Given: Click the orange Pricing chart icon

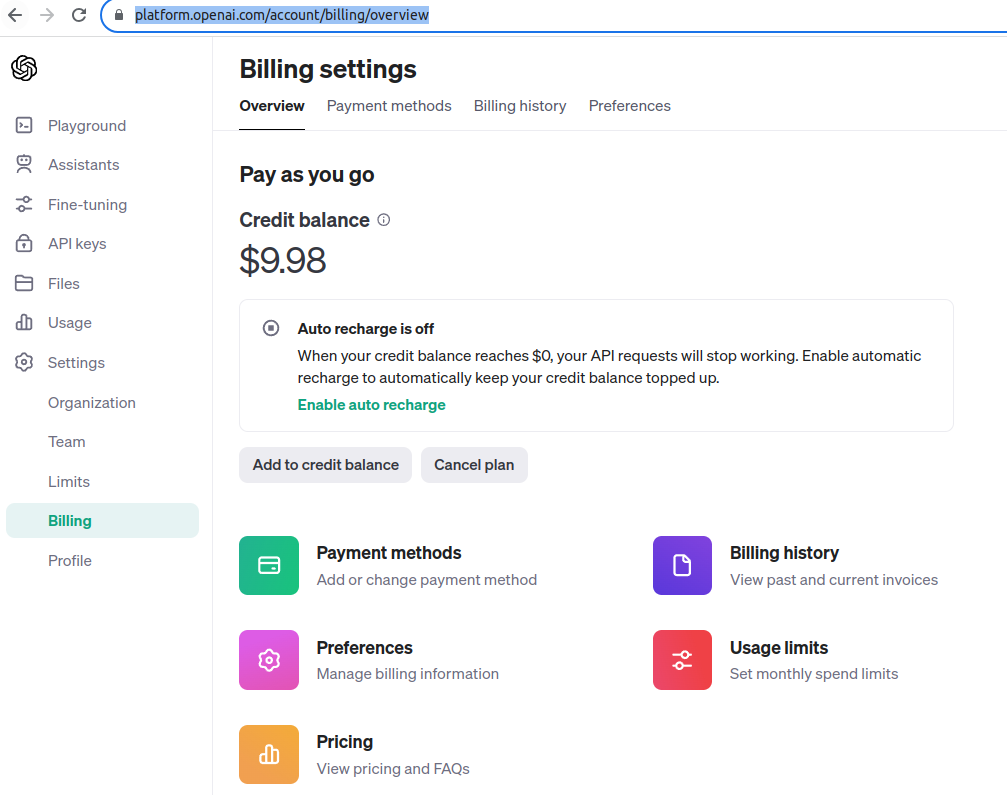Looking at the screenshot, I should [269, 755].
